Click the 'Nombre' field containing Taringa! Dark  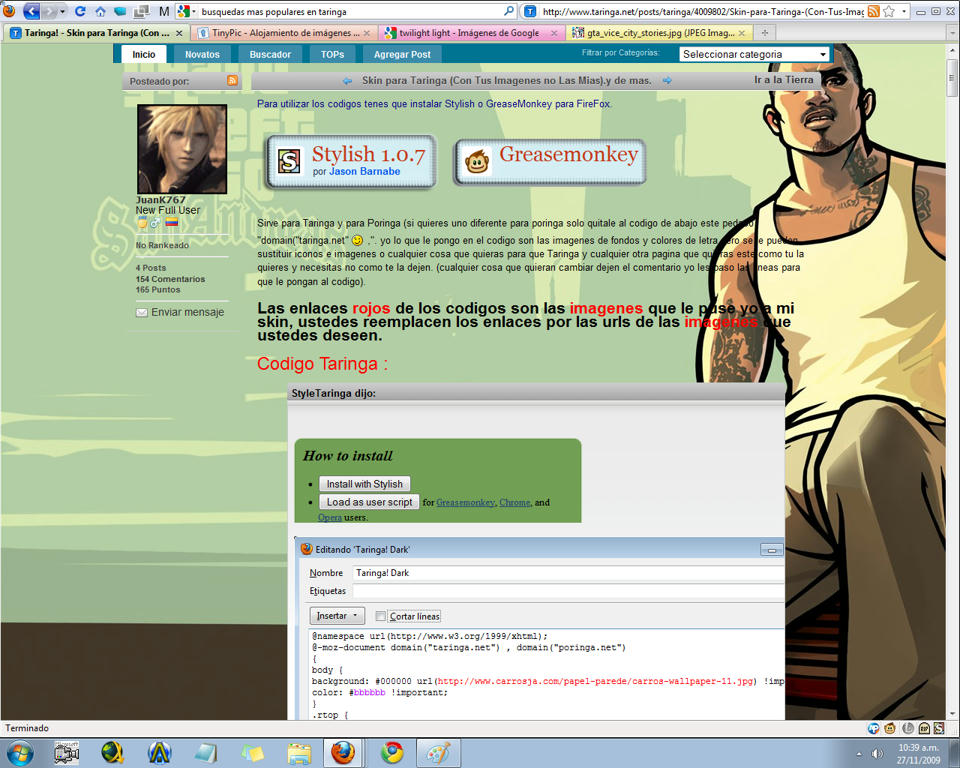[x=568, y=573]
